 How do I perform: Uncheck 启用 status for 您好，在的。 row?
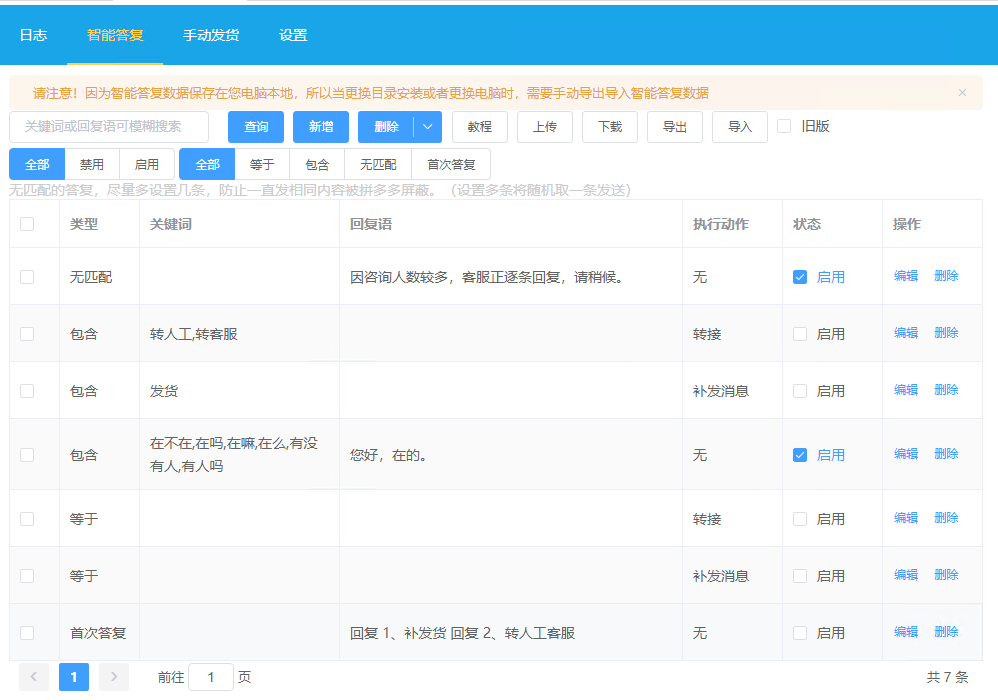tap(800, 455)
